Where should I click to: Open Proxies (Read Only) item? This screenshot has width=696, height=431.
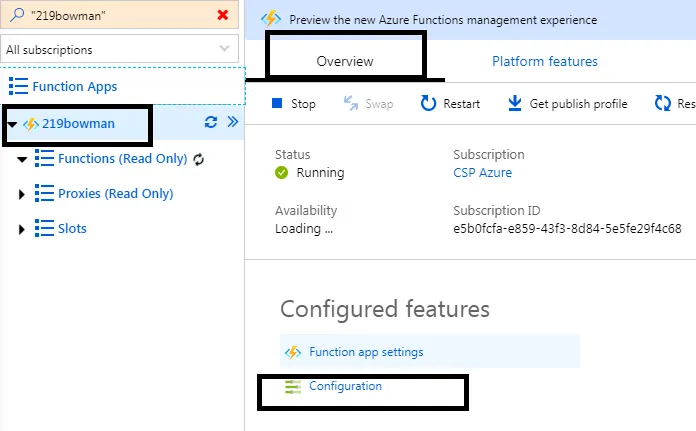[x=115, y=194]
